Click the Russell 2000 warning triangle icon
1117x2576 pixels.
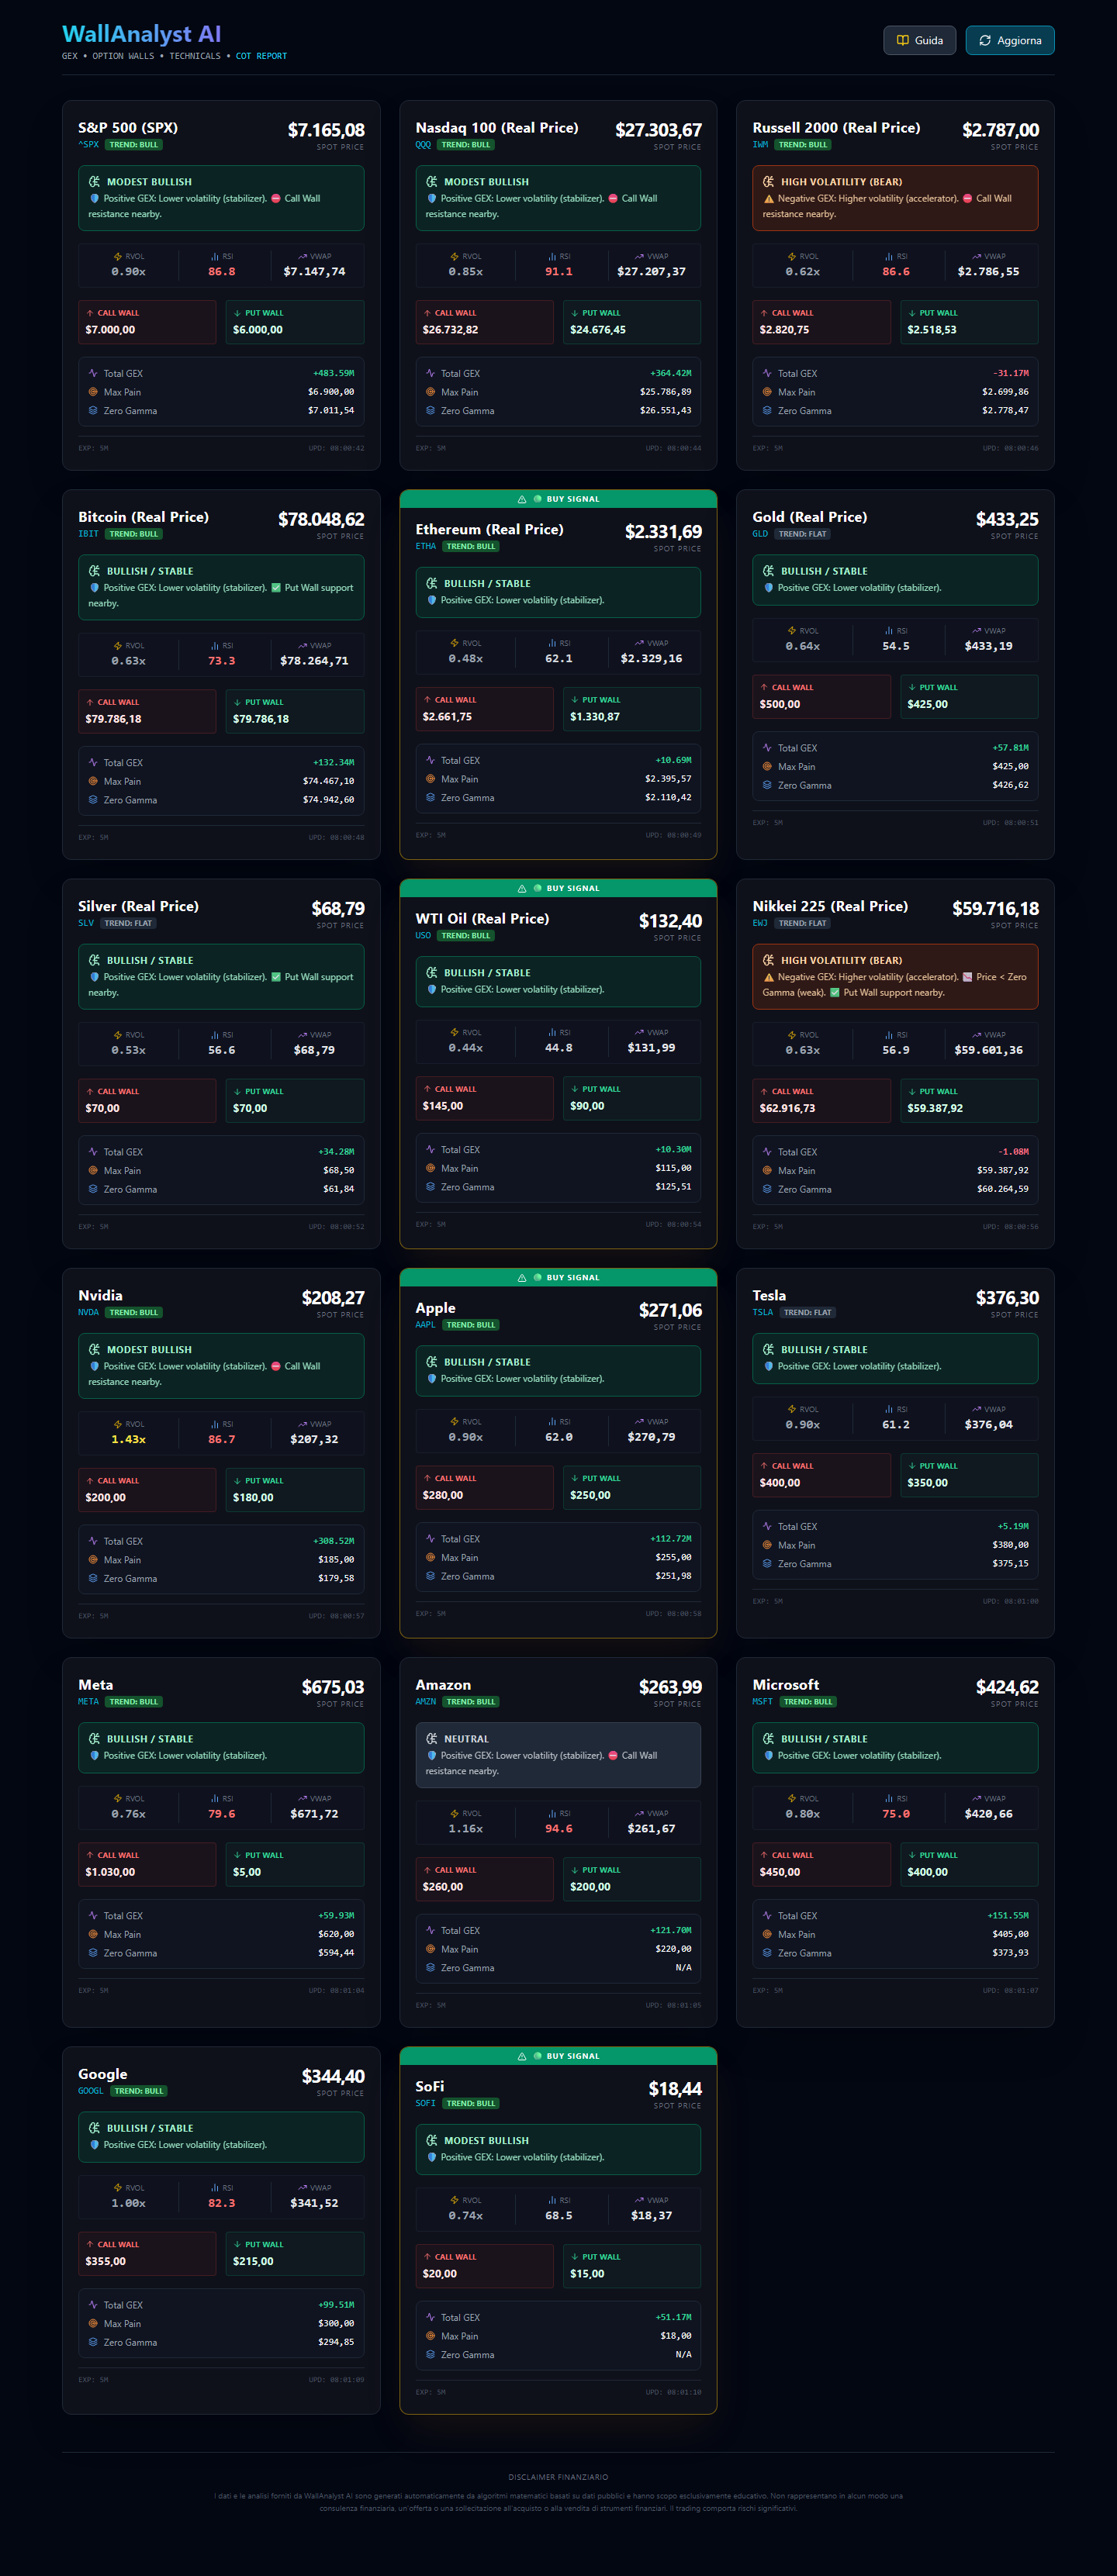[768, 199]
